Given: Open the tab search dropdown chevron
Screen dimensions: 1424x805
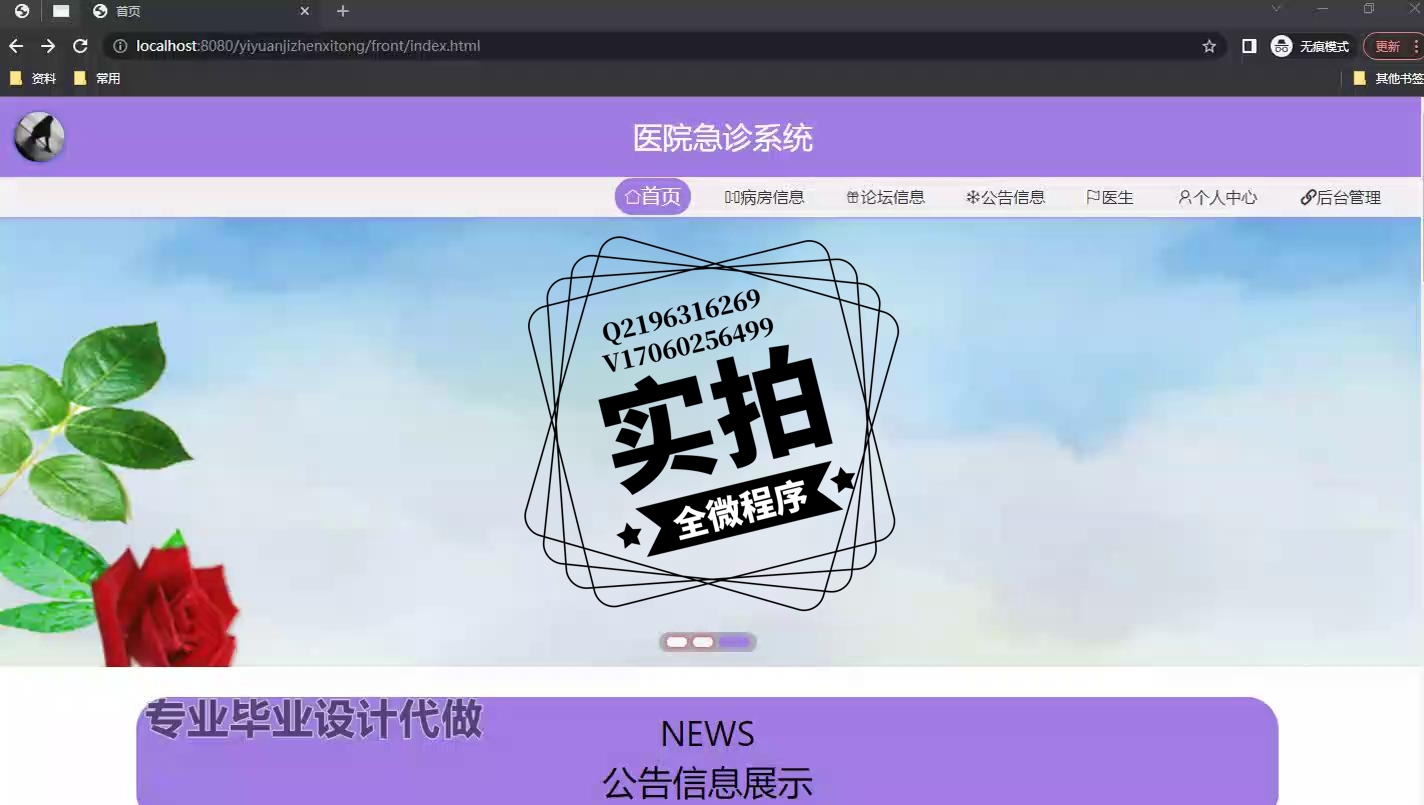Looking at the screenshot, I should 1276,9.
